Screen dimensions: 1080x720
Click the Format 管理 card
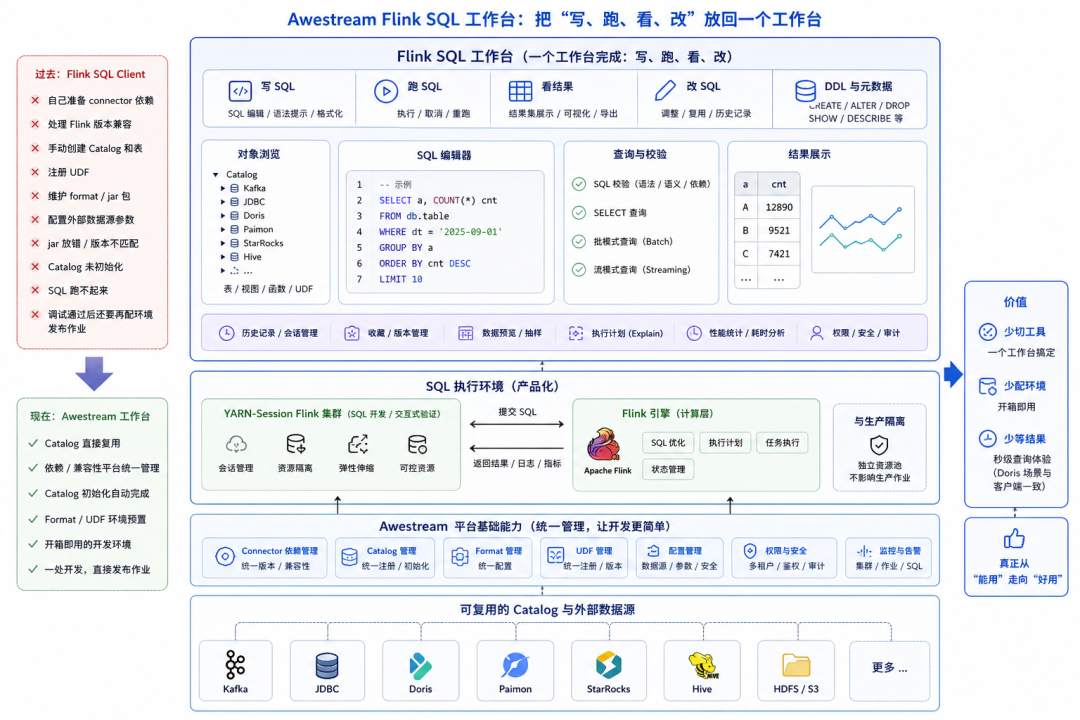coord(488,557)
